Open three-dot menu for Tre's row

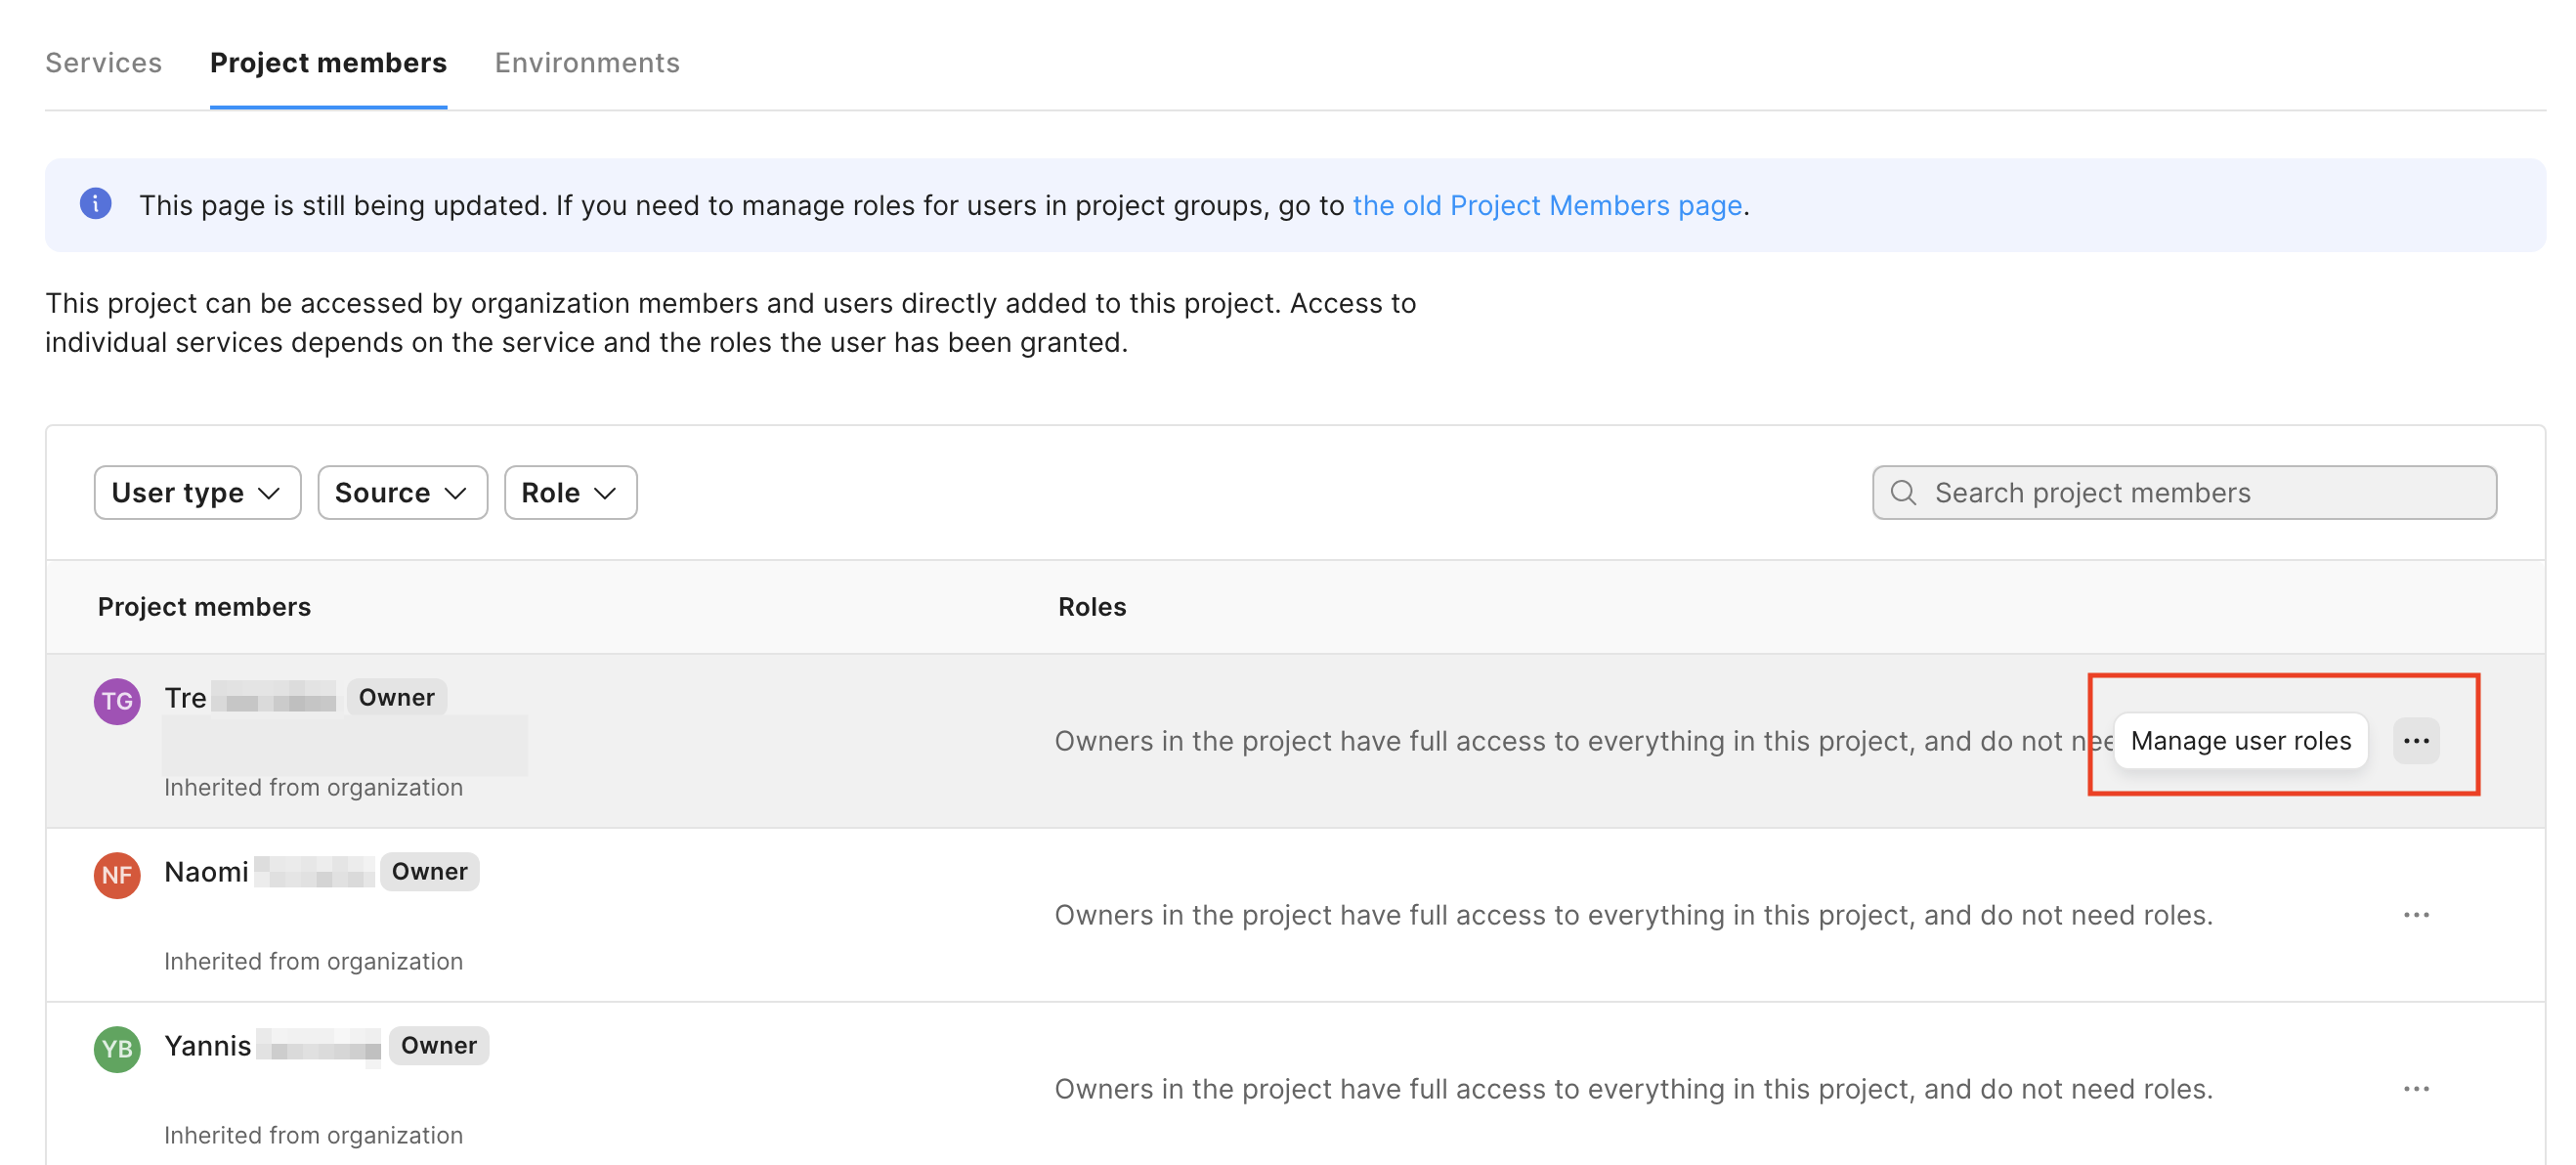[2415, 741]
